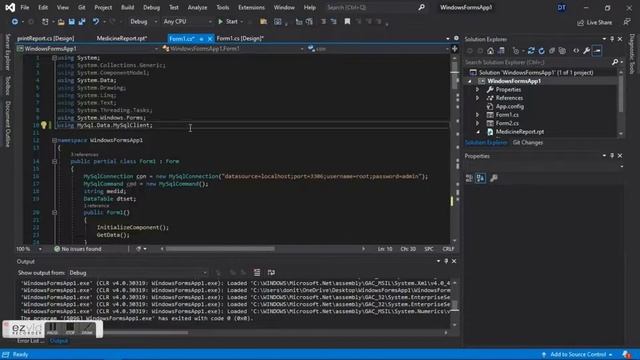Click the DT account badge
Viewport: 640px width, 360px height.
click(562, 7)
